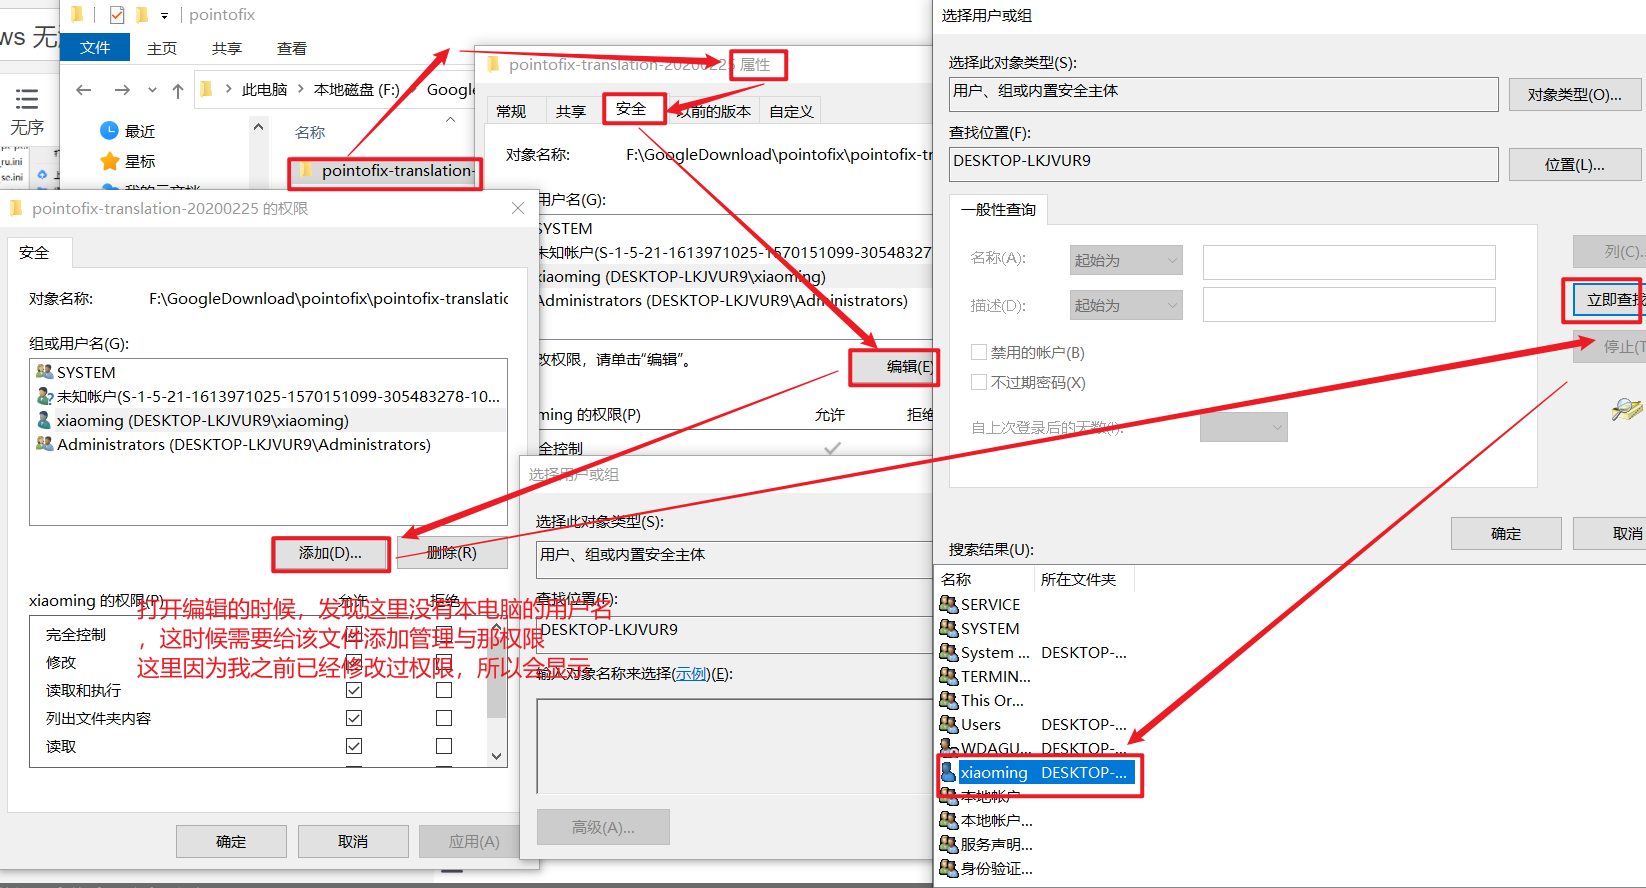Click the This Or... icon in search results
This screenshot has height=888, width=1646.
point(949,700)
